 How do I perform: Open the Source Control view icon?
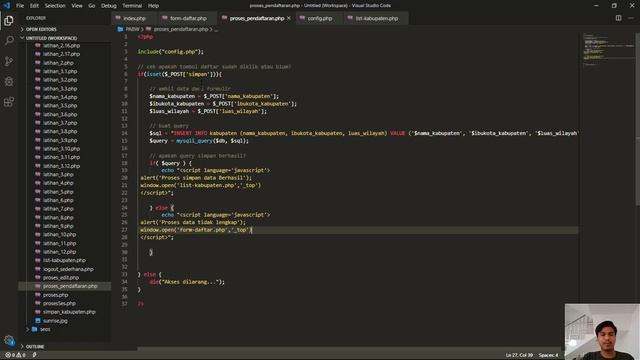(x=9, y=61)
